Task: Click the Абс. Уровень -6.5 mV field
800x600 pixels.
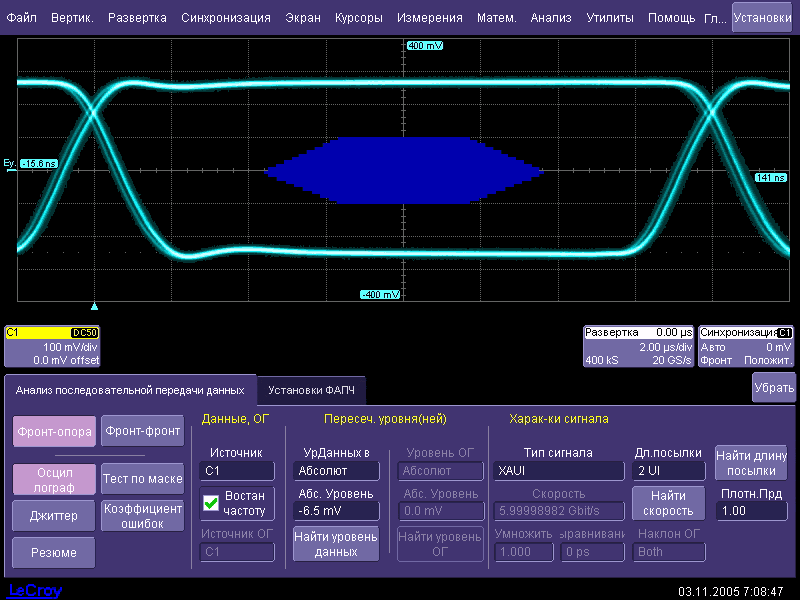Action: (335, 511)
